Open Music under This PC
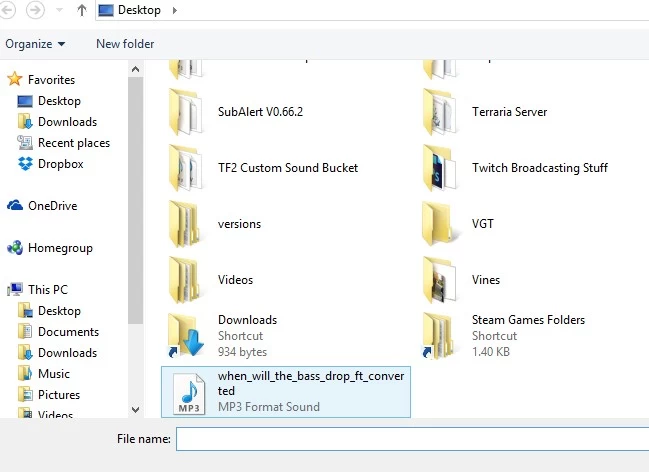Image resolution: width=649 pixels, height=472 pixels. click(54, 374)
